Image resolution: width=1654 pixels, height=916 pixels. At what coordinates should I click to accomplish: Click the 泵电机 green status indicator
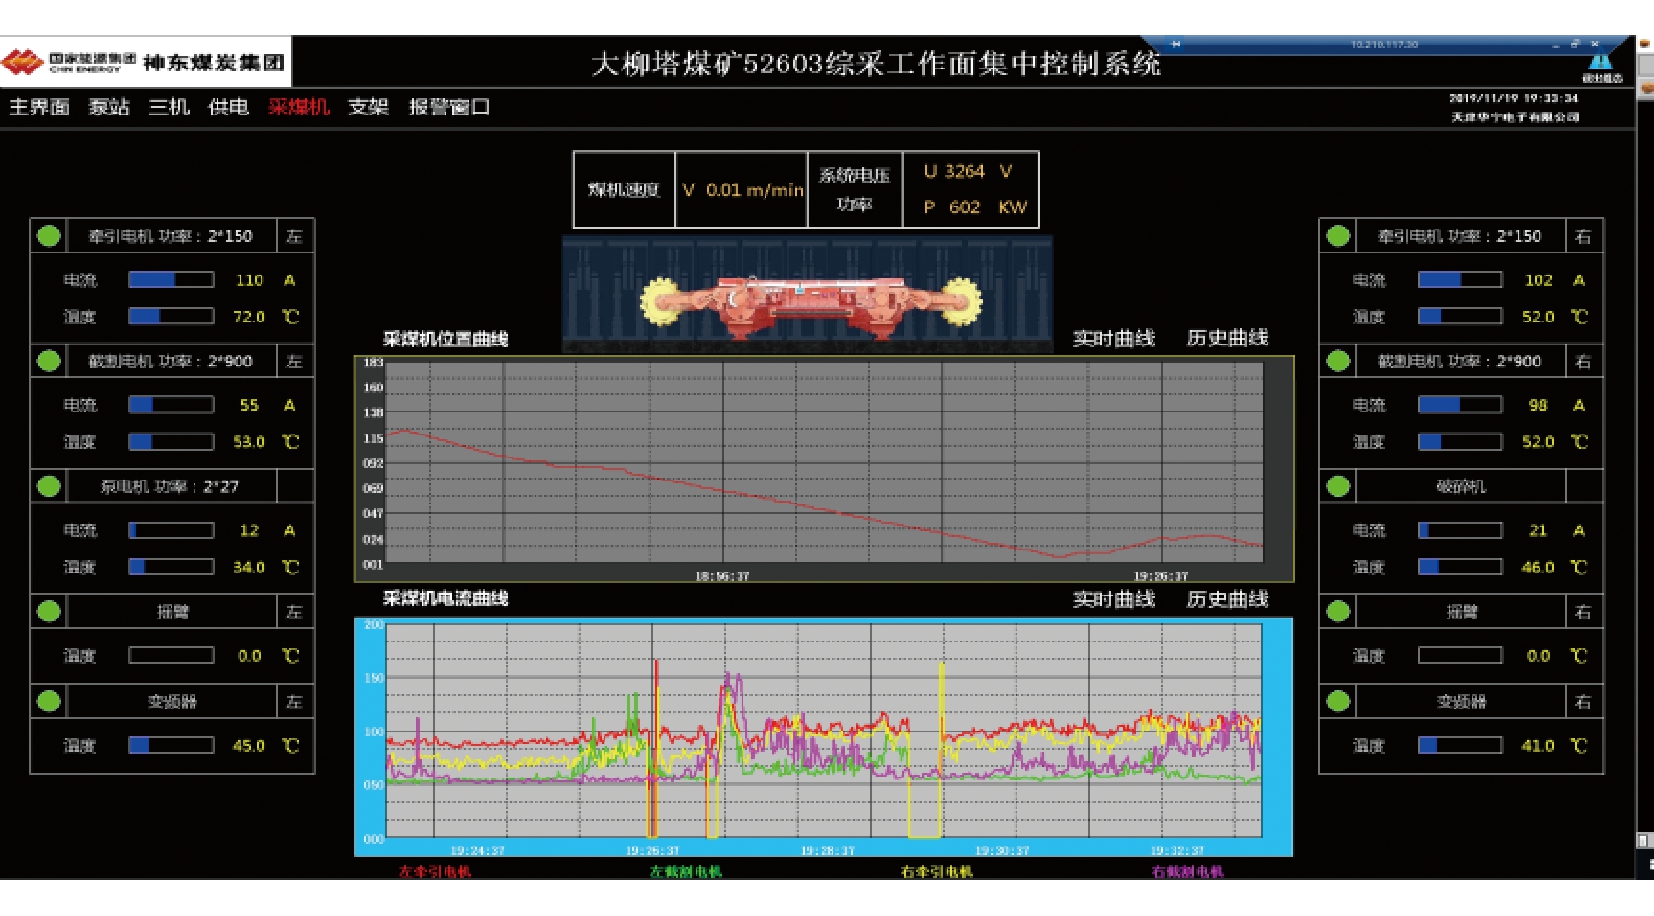(48, 487)
